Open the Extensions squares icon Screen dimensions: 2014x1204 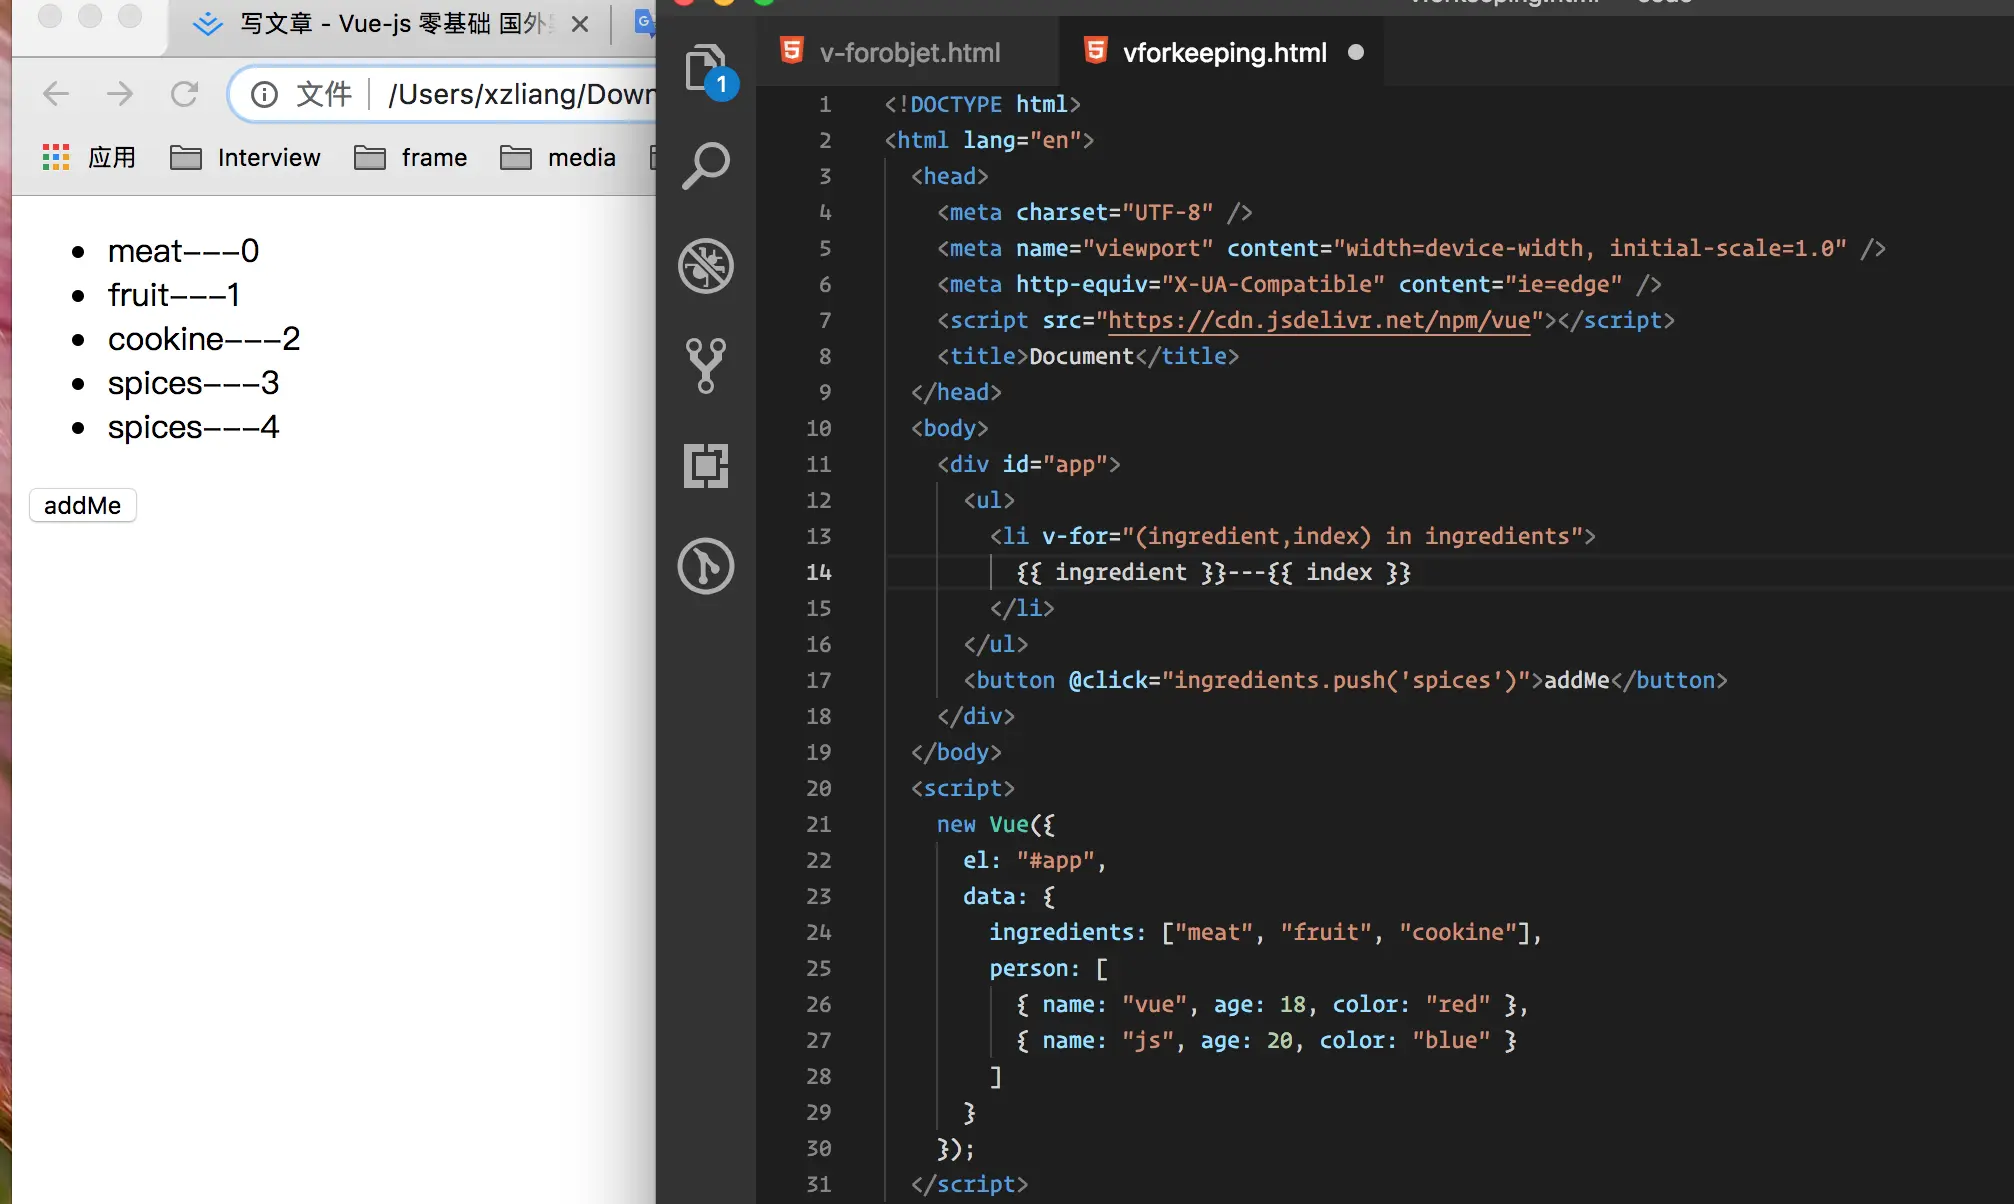[x=706, y=466]
